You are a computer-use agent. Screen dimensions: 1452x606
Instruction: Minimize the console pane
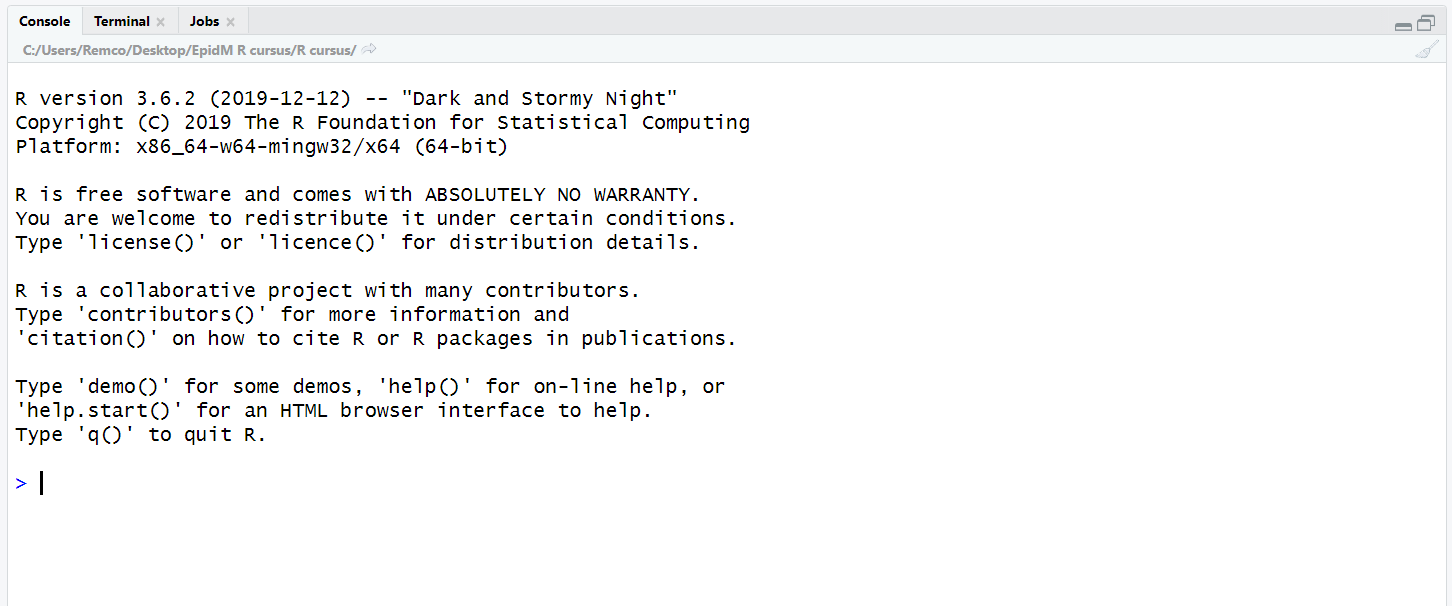pyautogui.click(x=1403, y=25)
